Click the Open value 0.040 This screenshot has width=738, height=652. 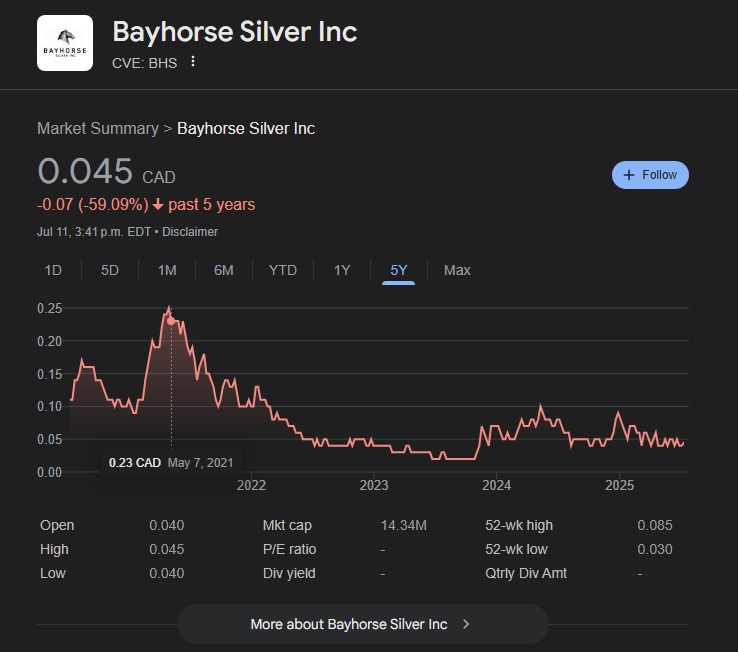[167, 525]
